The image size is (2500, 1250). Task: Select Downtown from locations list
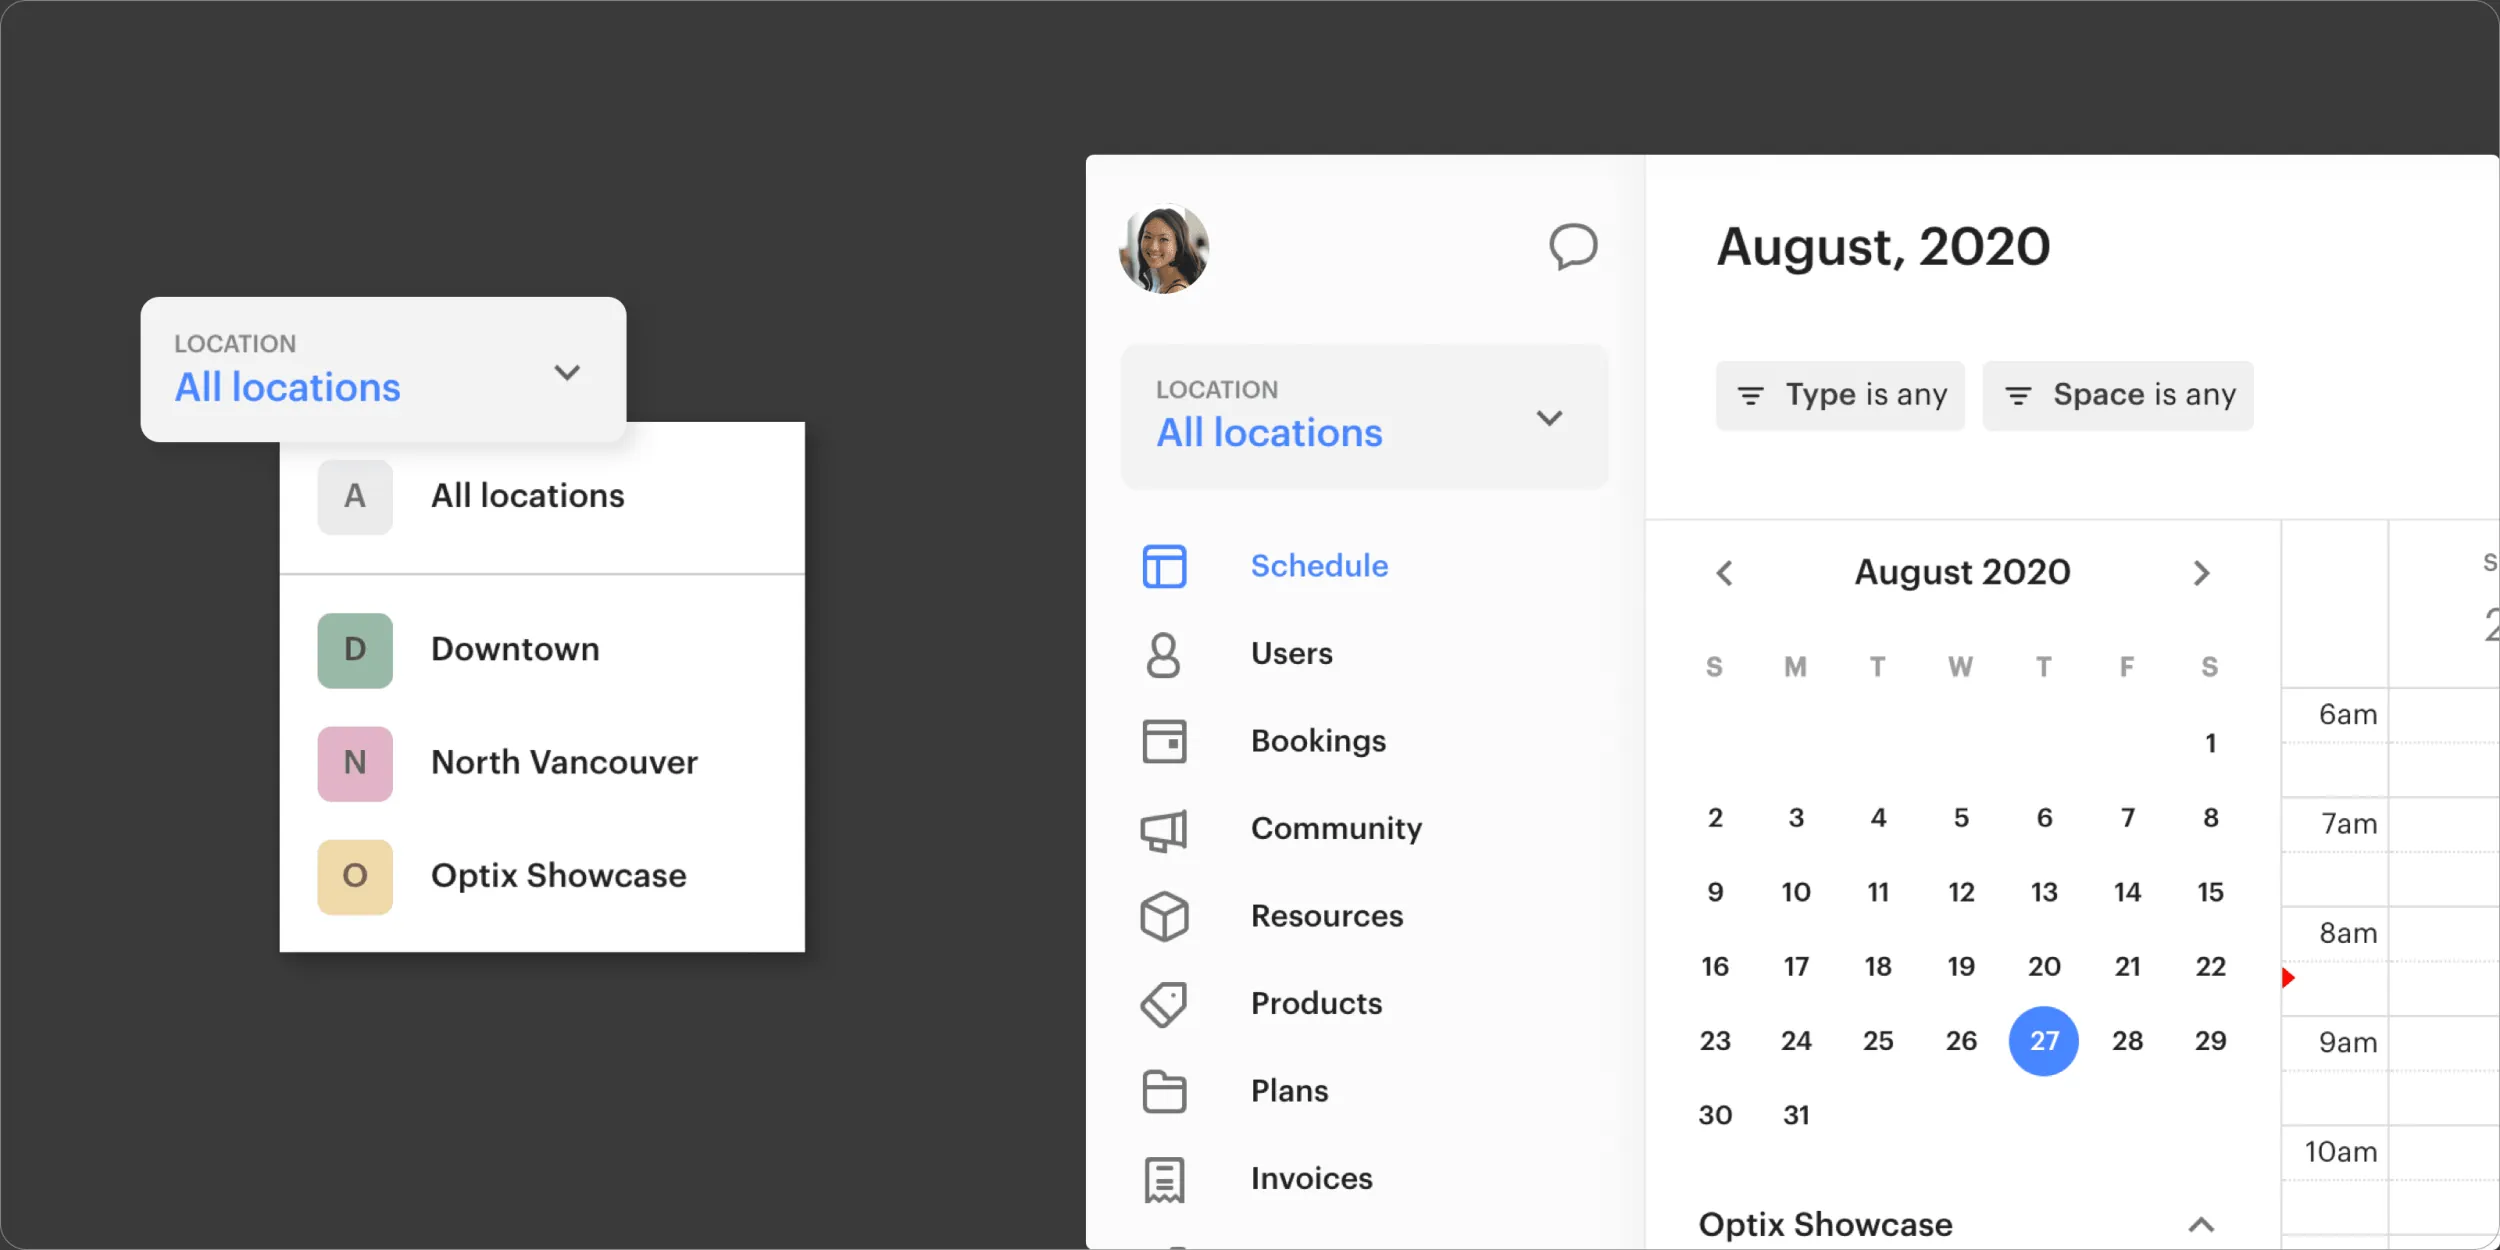click(x=513, y=649)
